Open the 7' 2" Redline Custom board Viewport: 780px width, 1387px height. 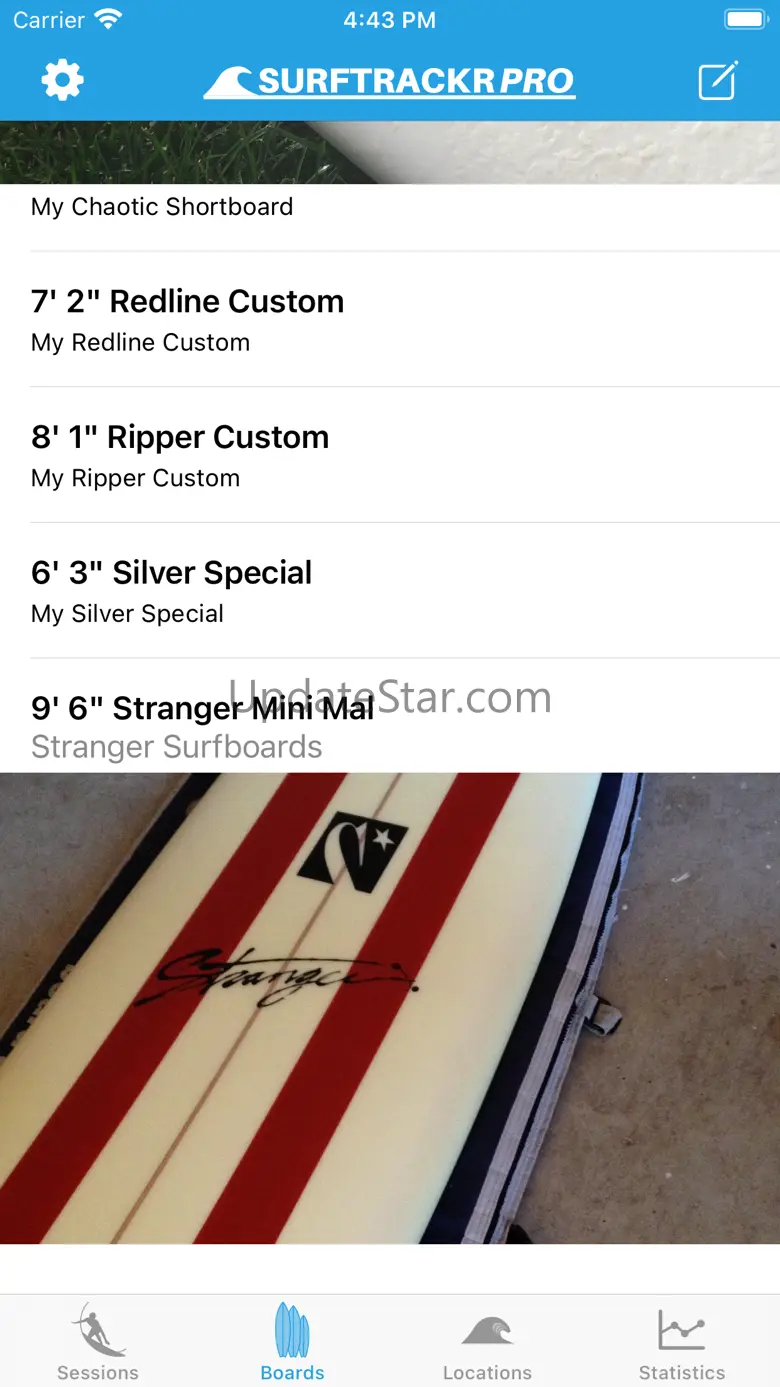coord(390,319)
